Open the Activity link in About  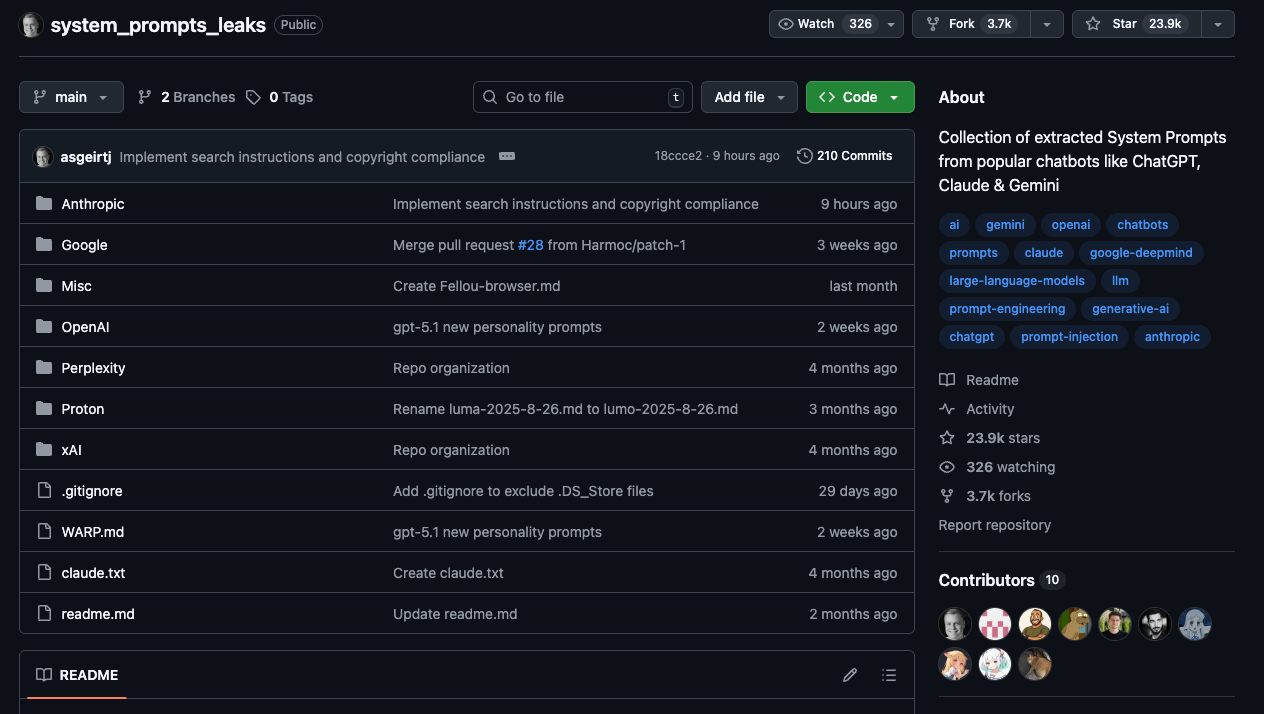pos(989,409)
